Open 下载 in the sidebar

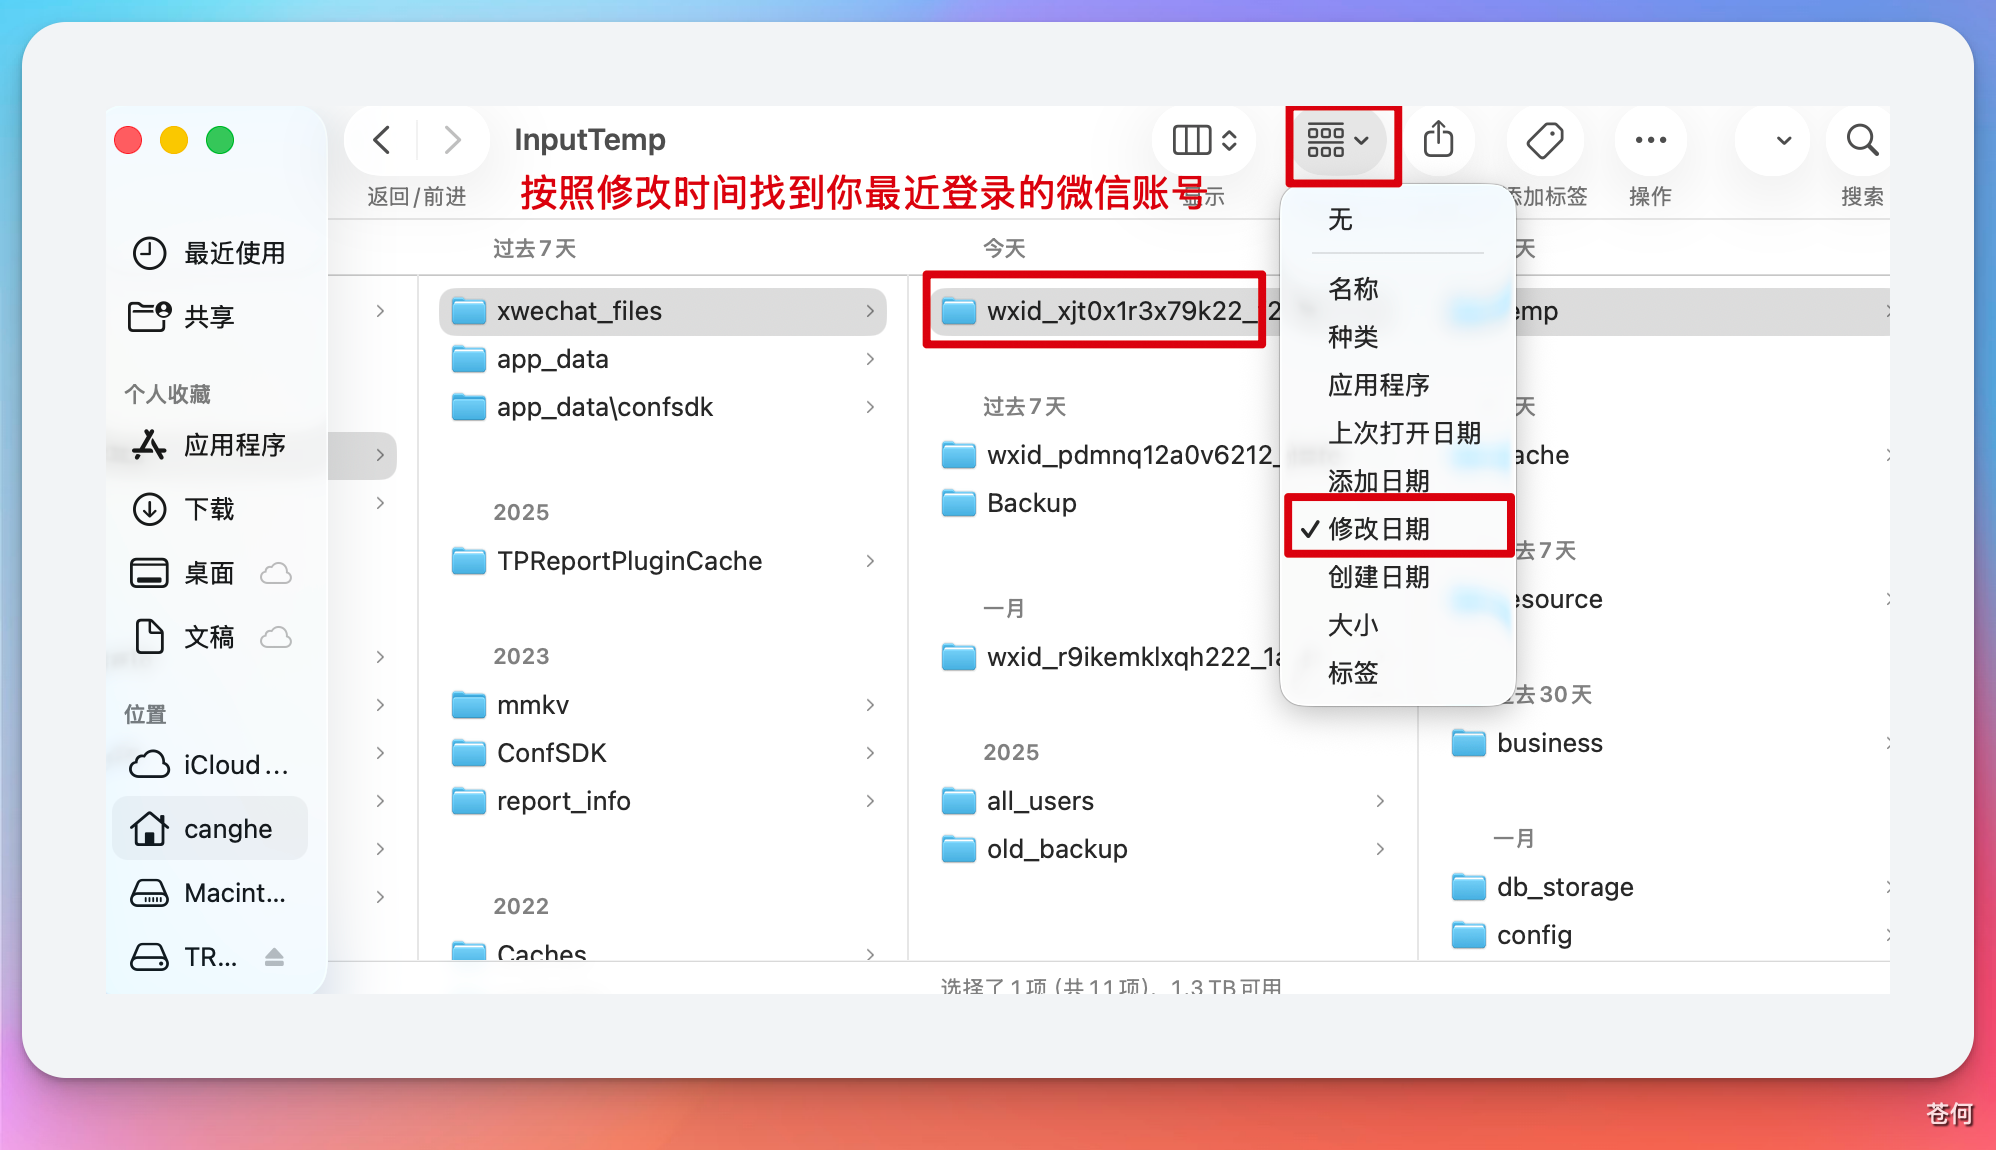click(208, 509)
